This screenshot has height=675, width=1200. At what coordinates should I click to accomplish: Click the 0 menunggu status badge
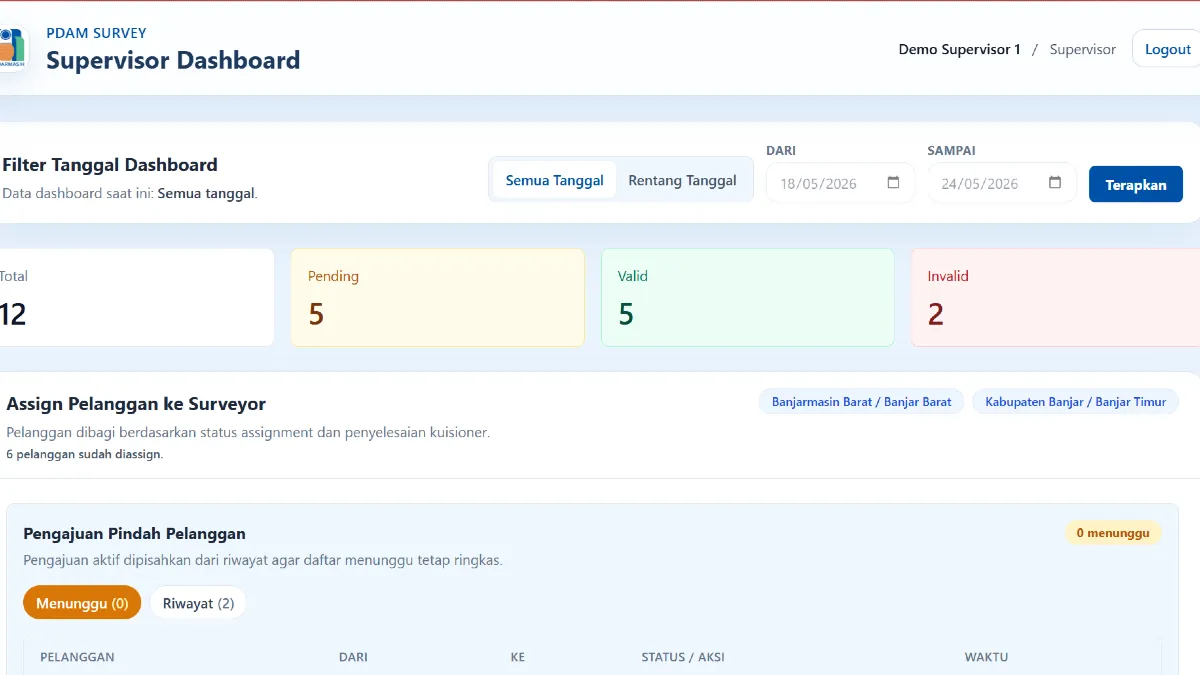[1113, 533]
